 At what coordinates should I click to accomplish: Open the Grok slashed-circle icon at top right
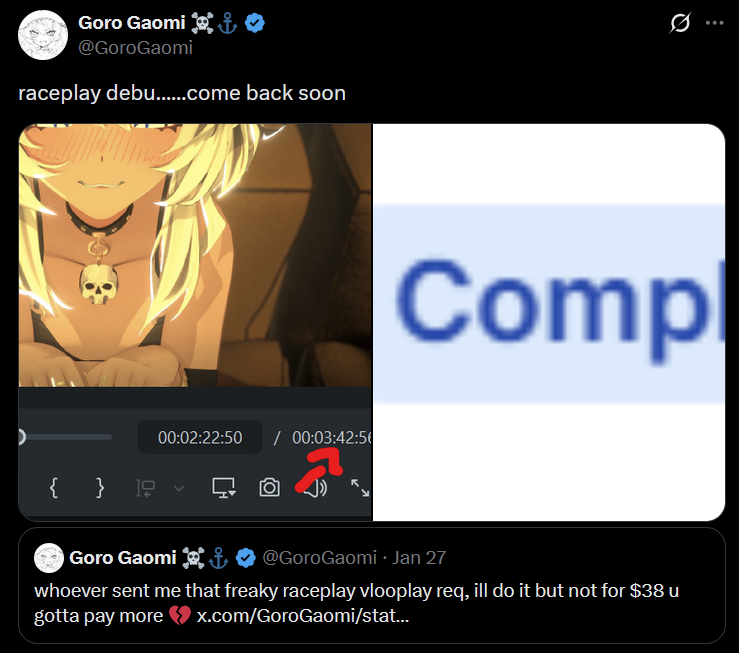(680, 23)
